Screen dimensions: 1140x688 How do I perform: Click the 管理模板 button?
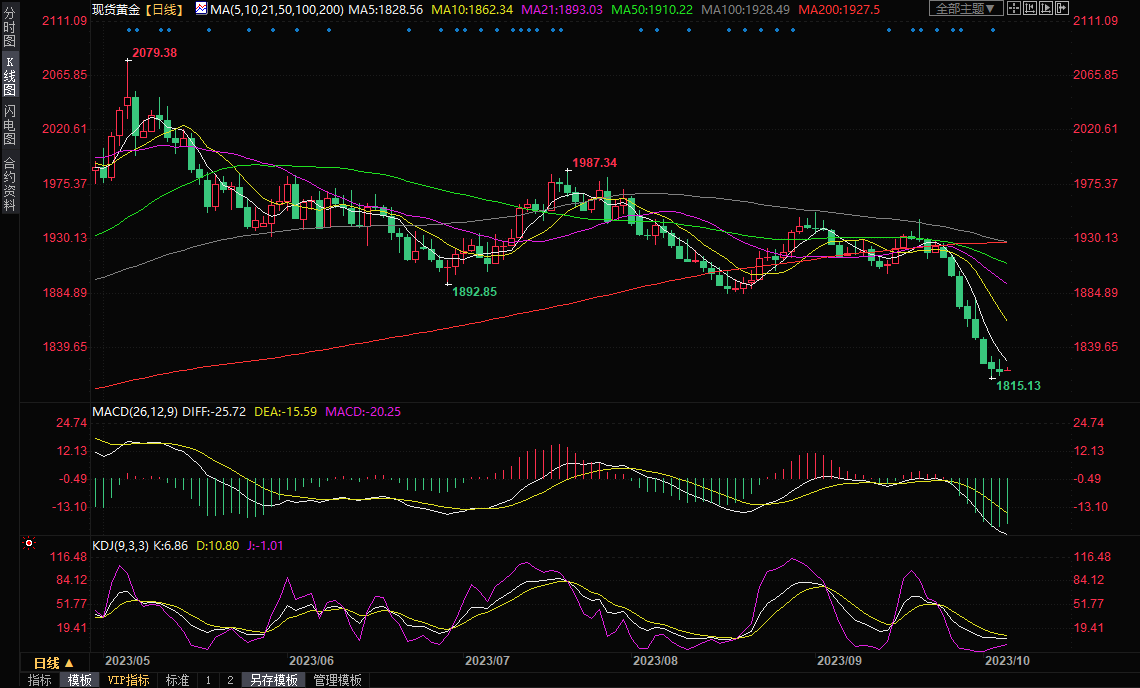pyautogui.click(x=338, y=680)
